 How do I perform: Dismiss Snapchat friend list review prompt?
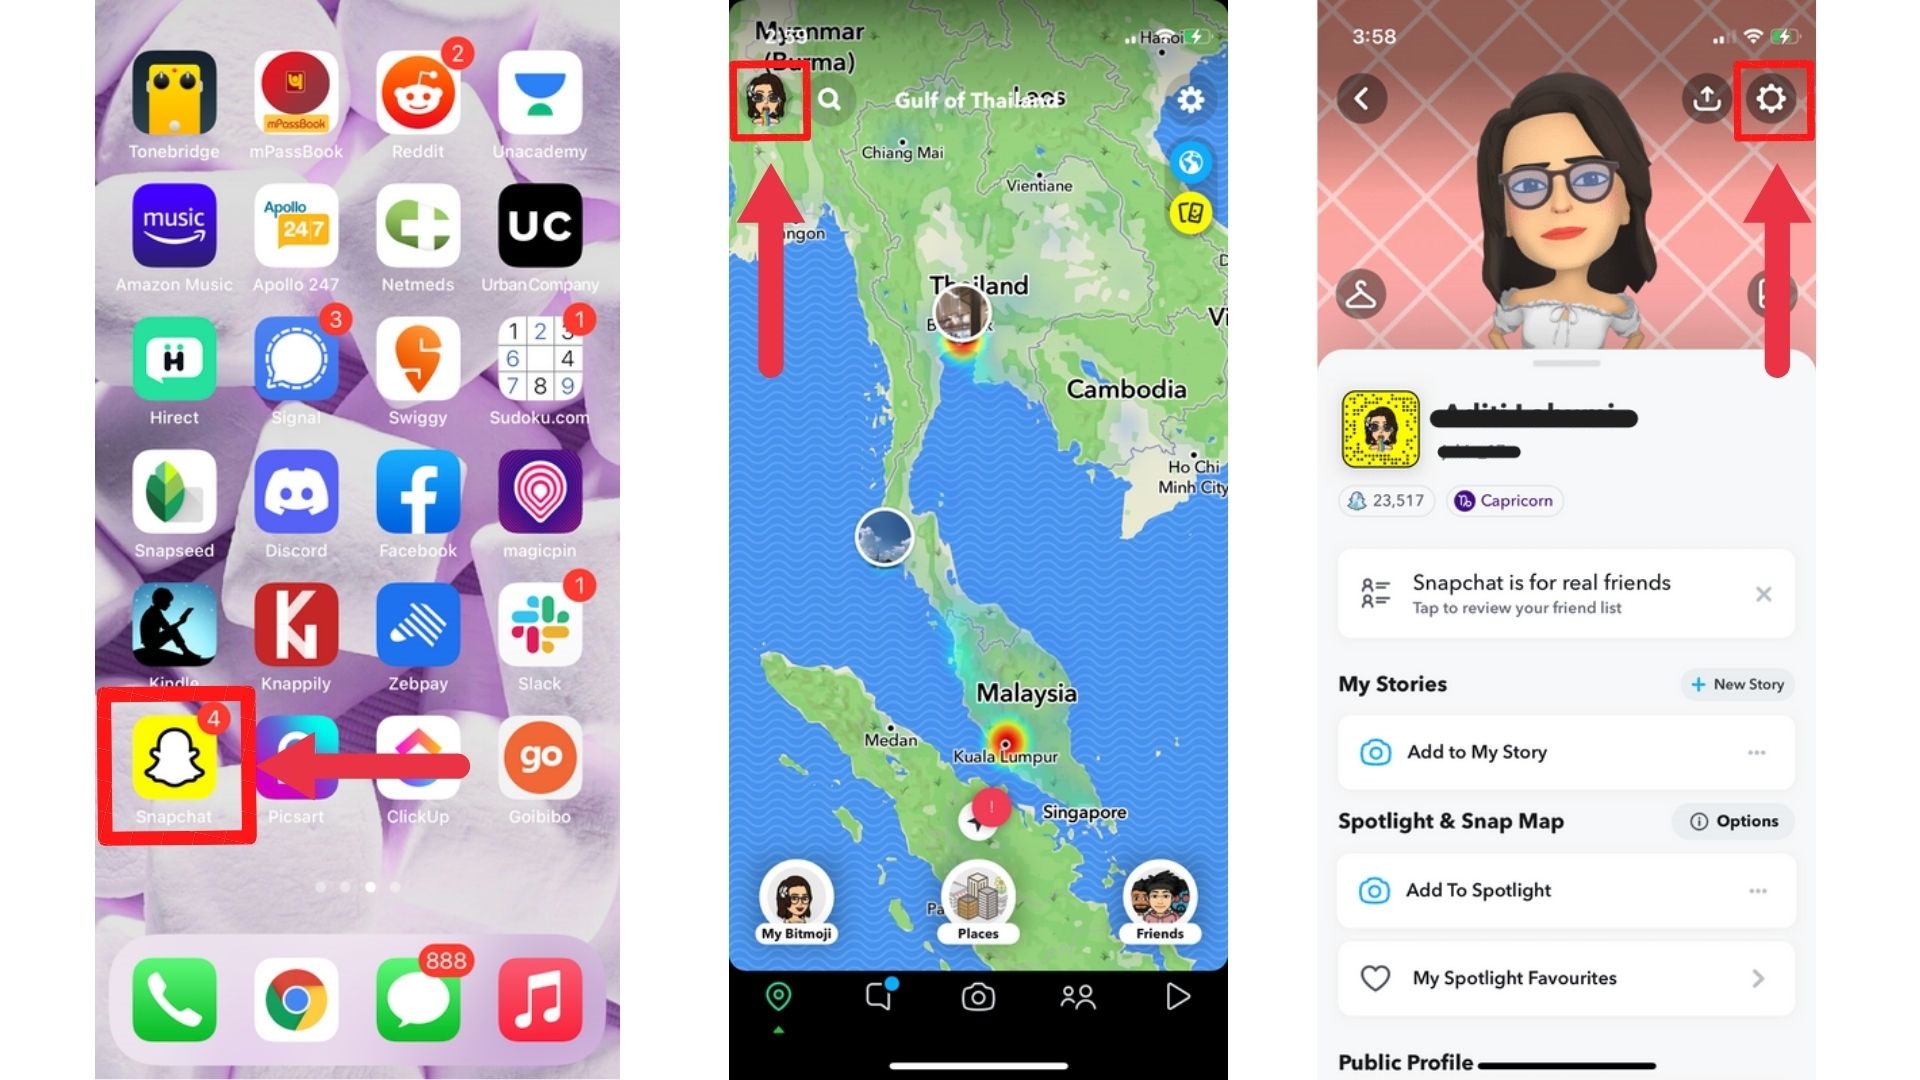[1763, 592]
